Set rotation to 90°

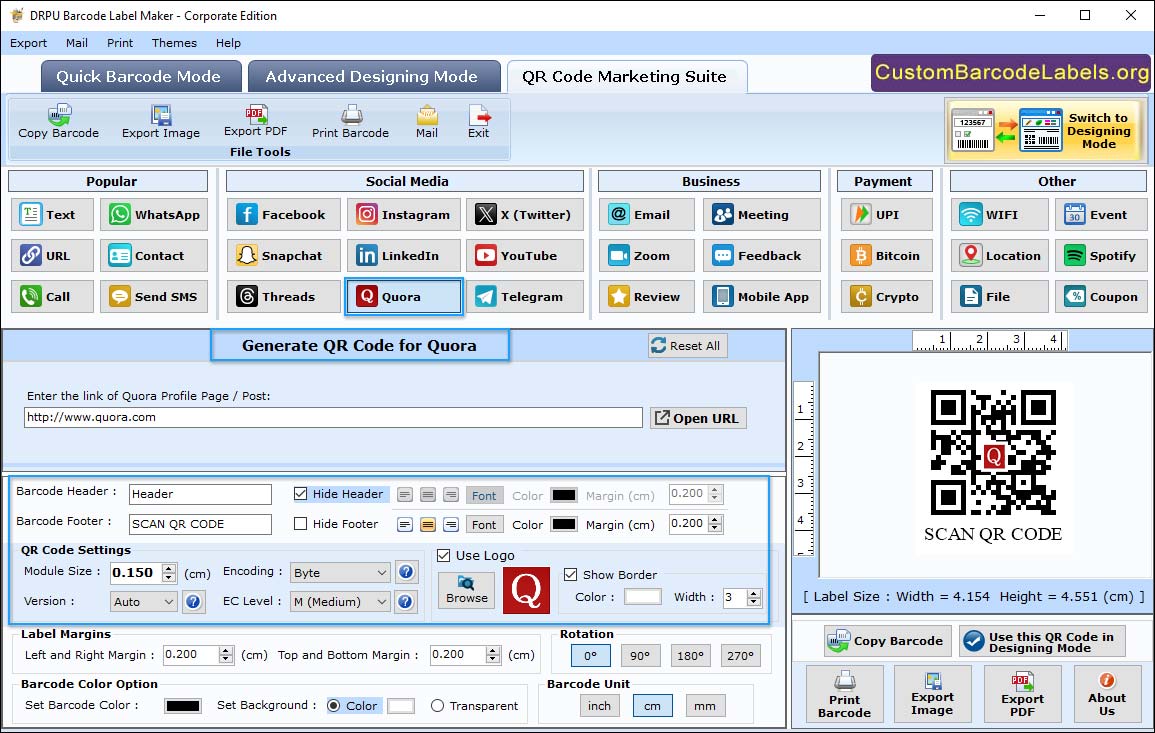tap(640, 656)
